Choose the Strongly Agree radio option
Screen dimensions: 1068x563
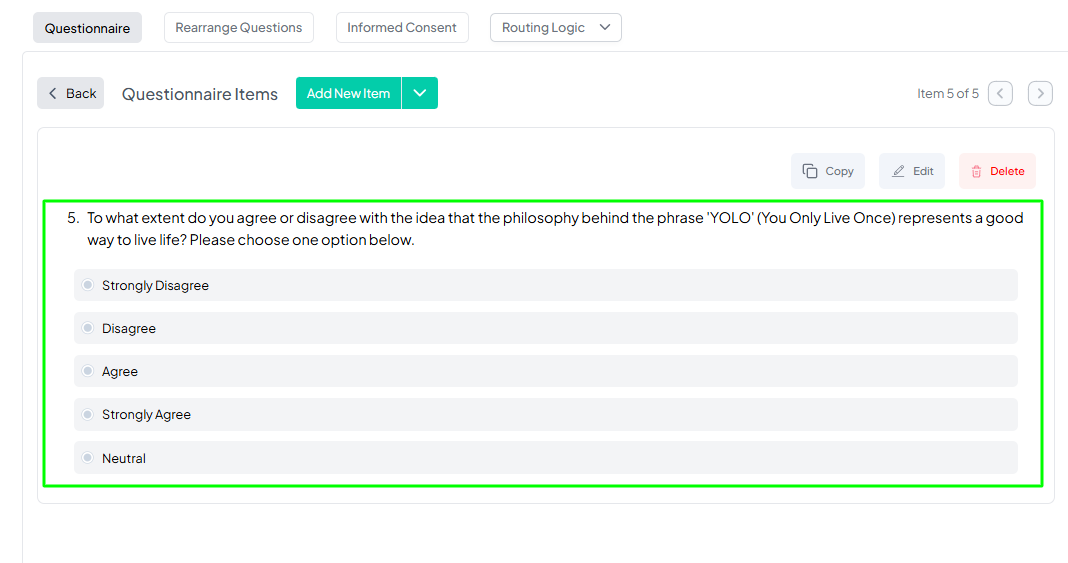87,414
